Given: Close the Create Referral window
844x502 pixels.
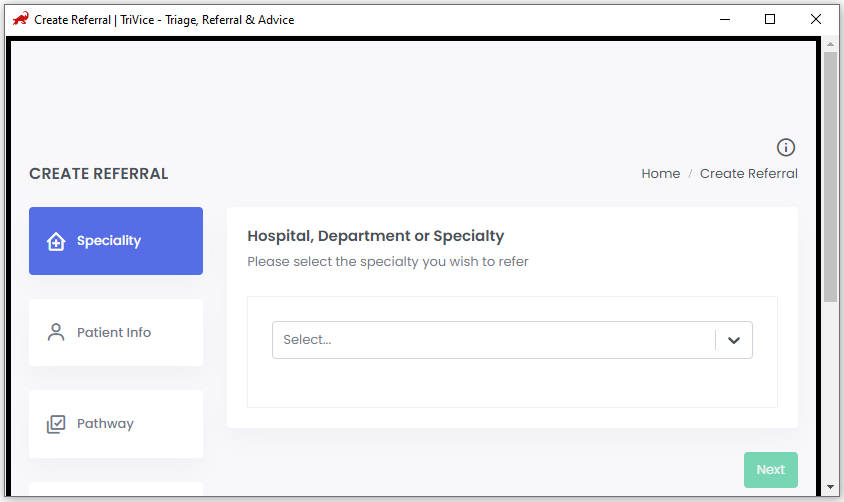Looking at the screenshot, I should 815,19.
